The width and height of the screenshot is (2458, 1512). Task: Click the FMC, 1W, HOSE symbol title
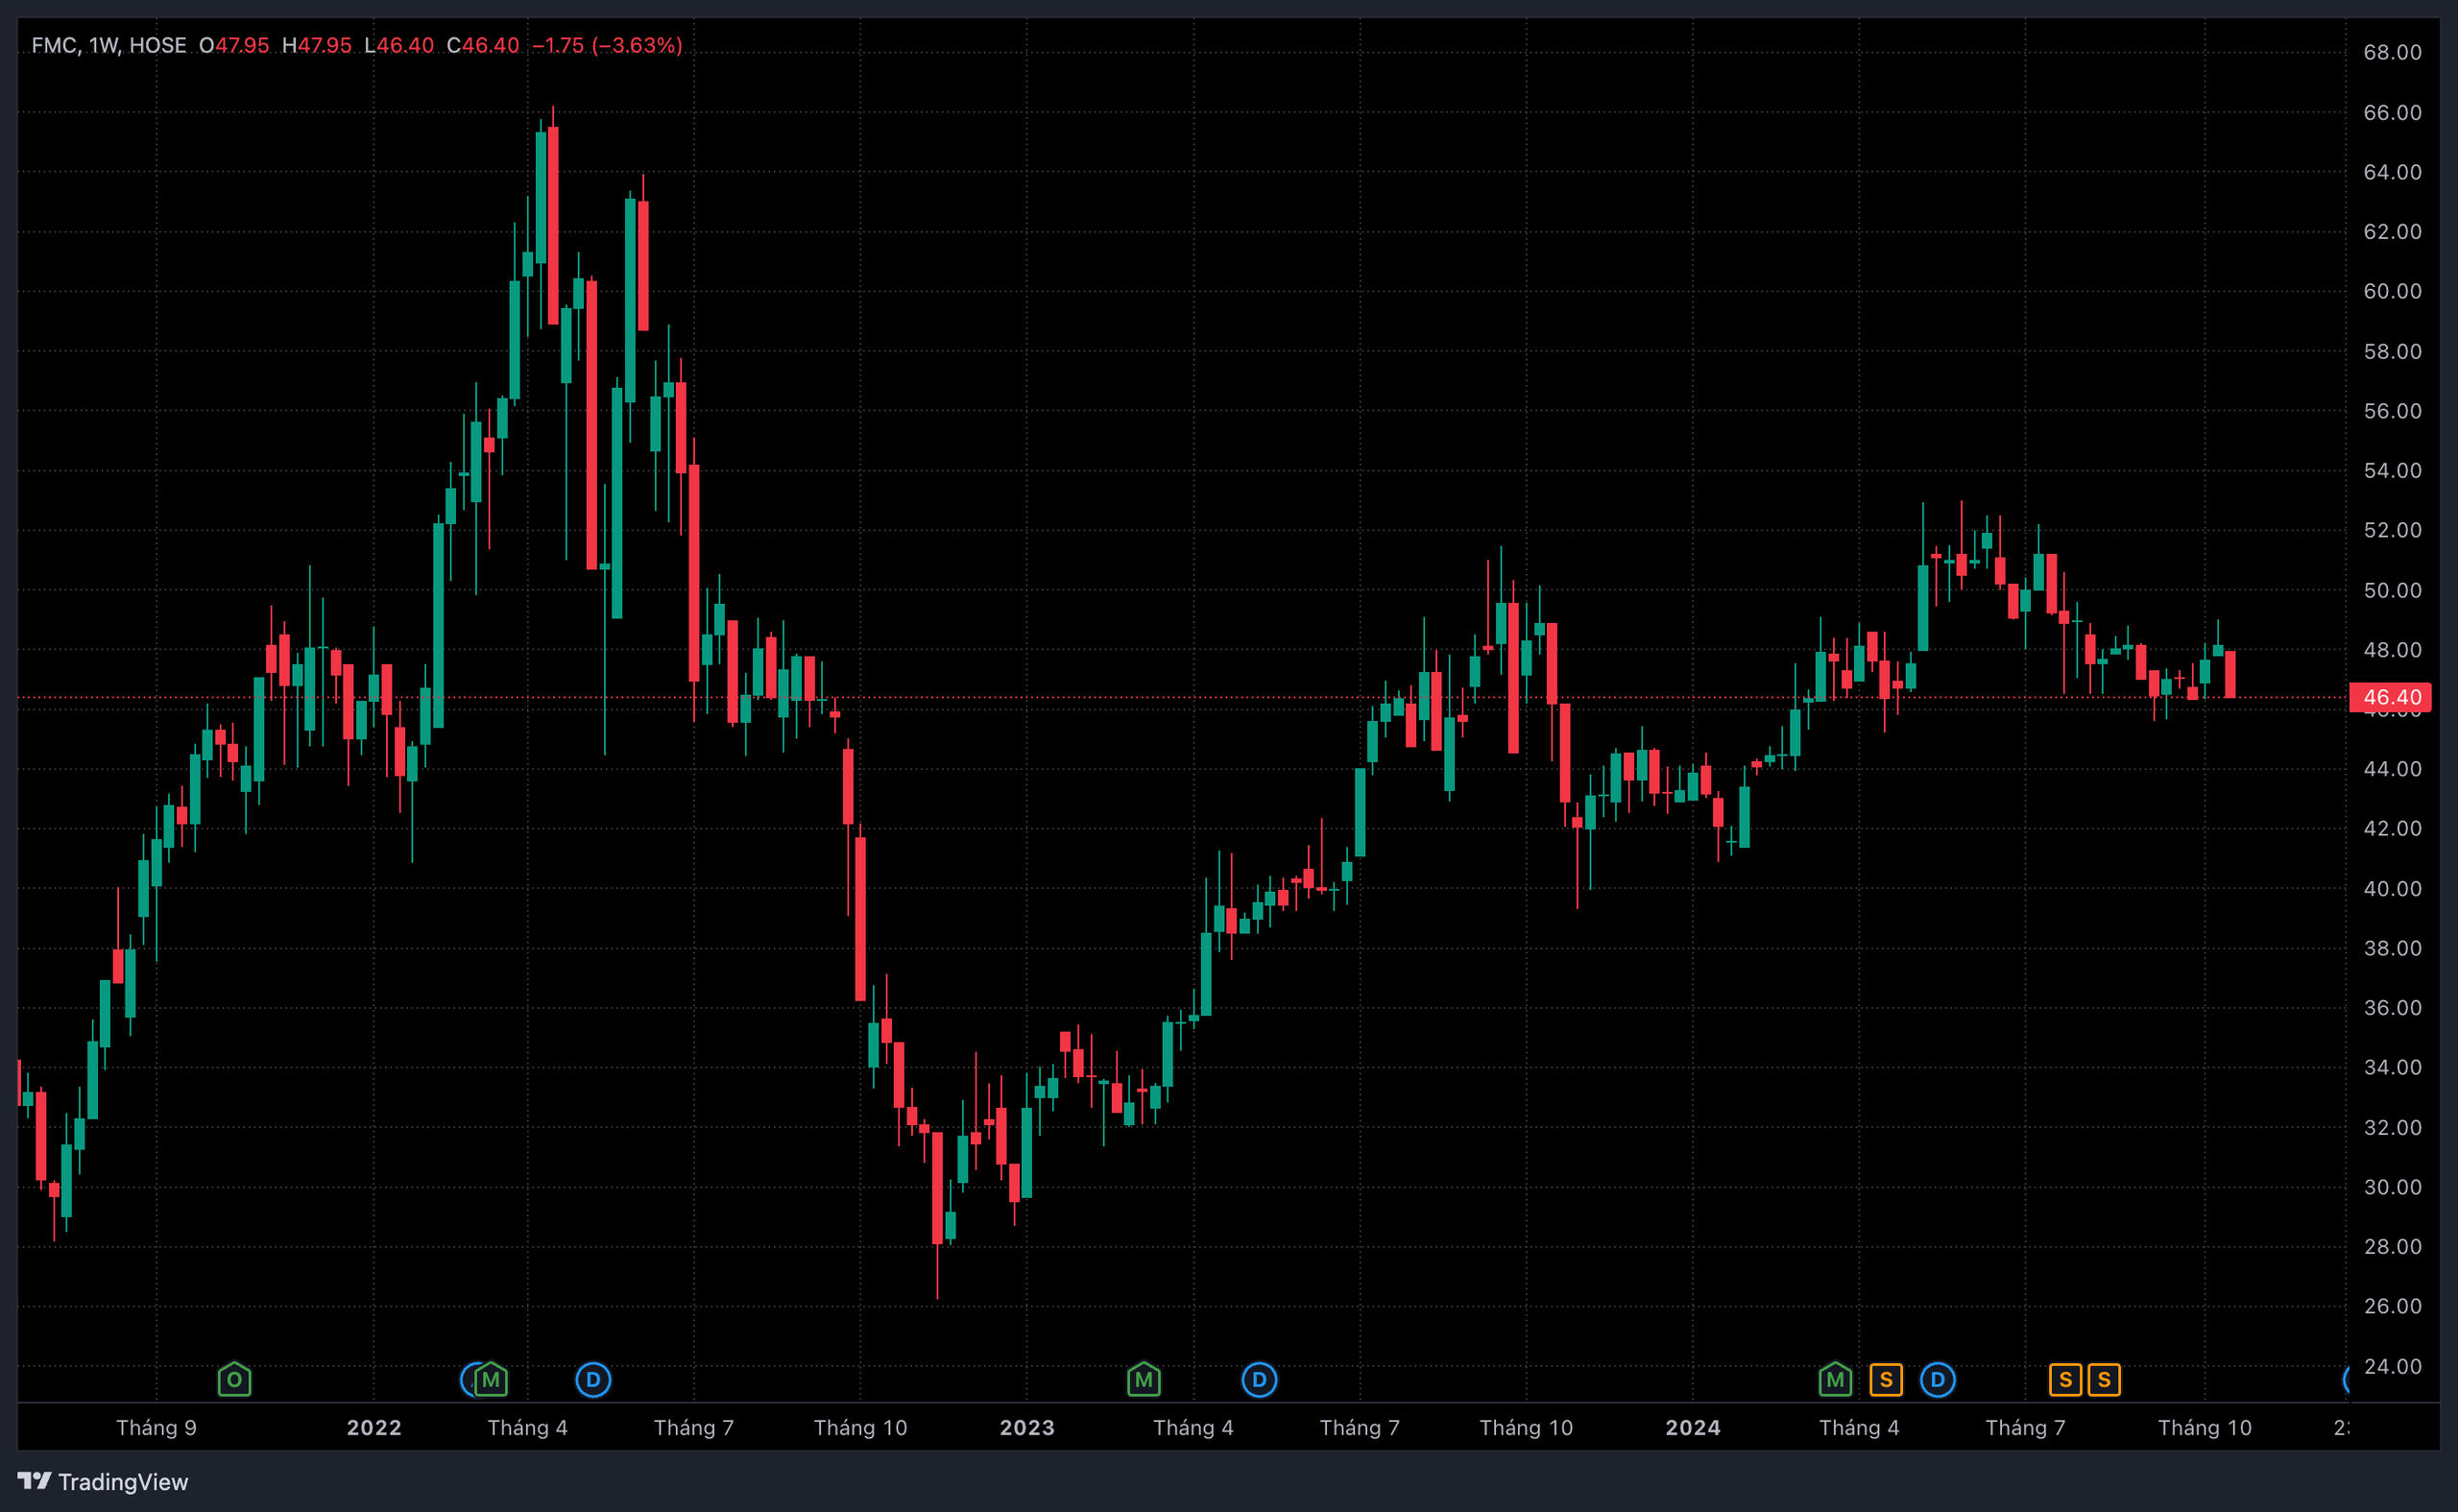point(109,45)
